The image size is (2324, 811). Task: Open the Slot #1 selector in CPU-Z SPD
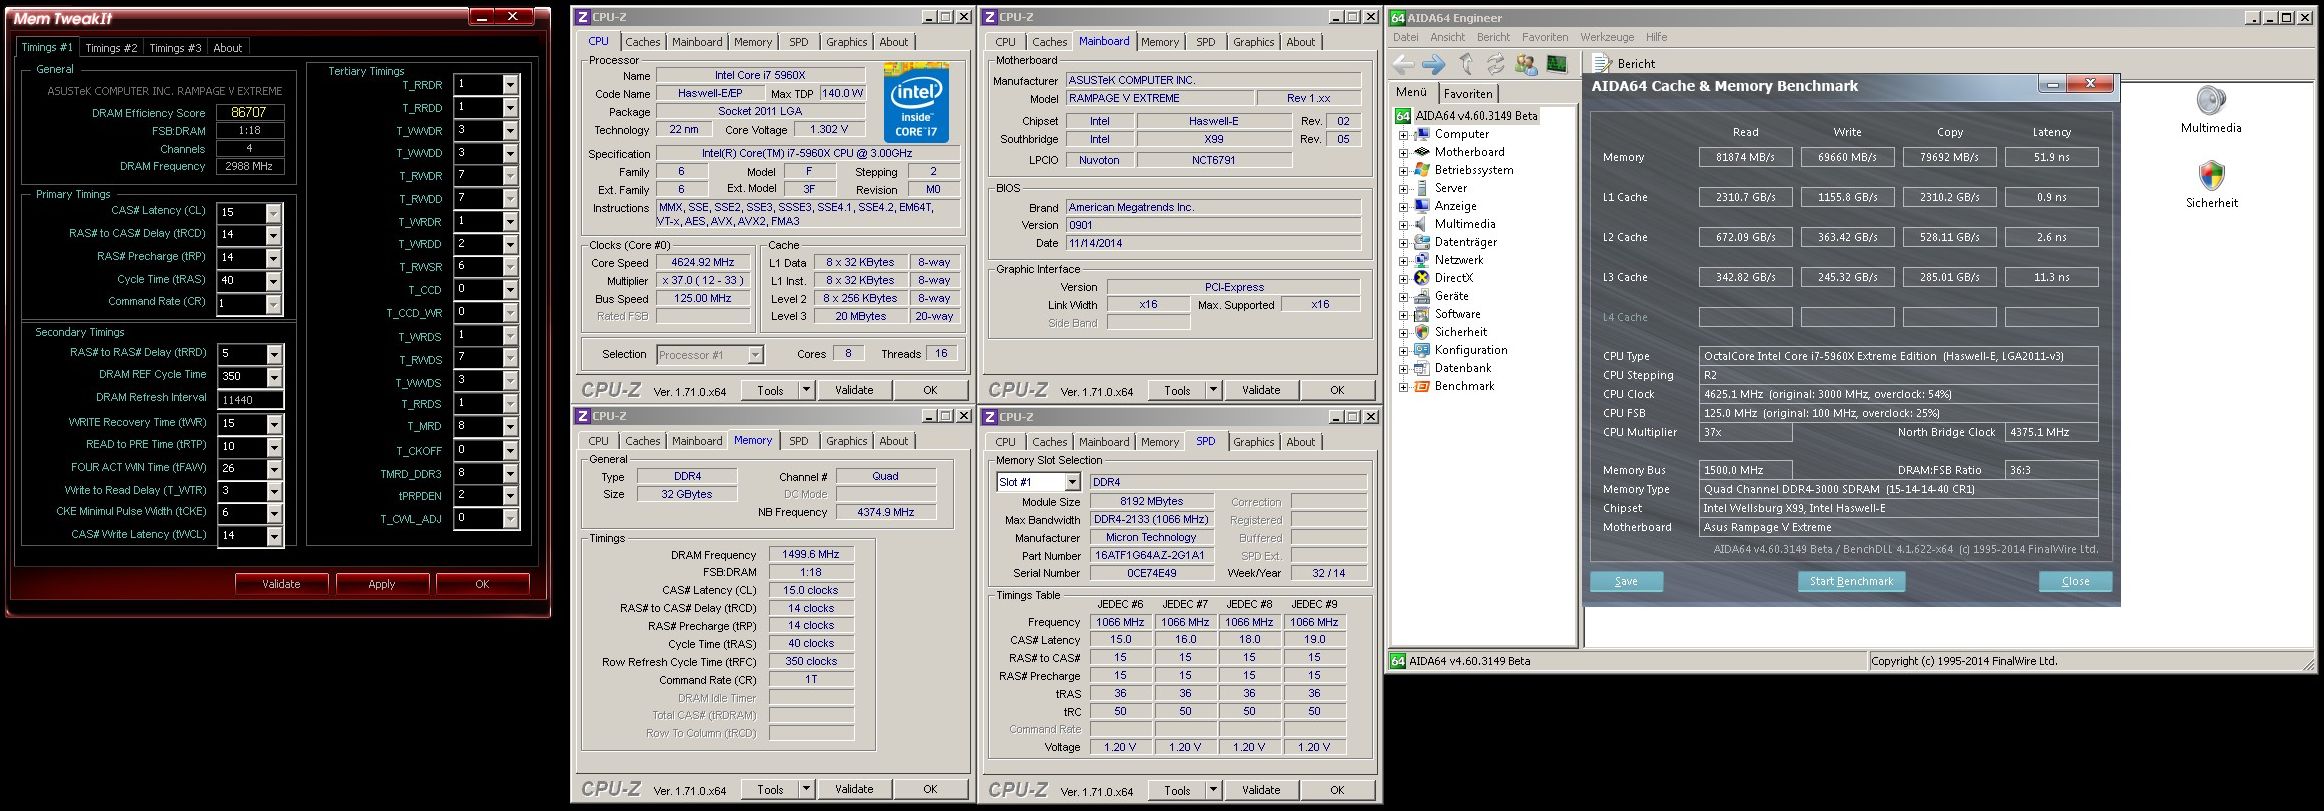[x=1038, y=482]
